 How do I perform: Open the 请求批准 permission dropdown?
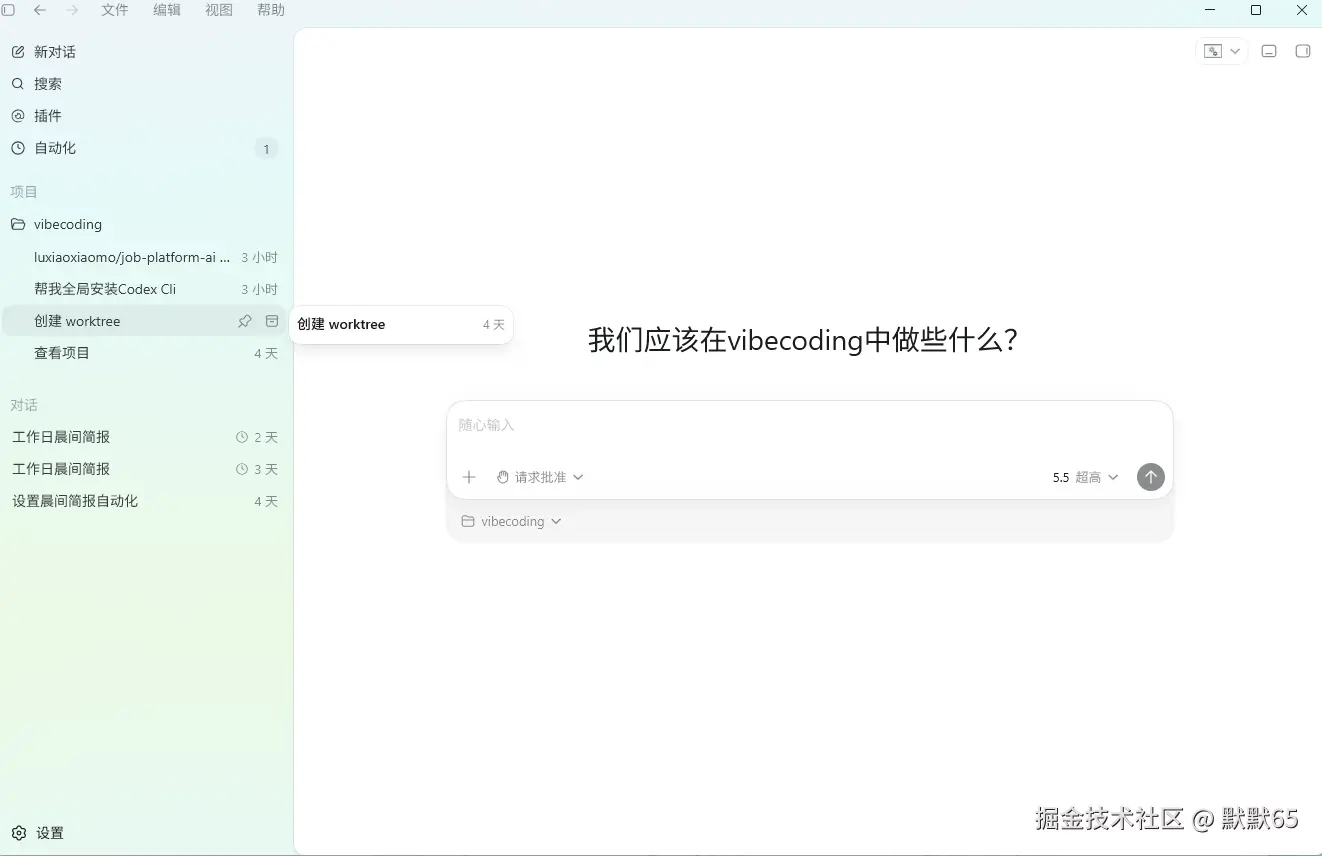[x=540, y=477]
